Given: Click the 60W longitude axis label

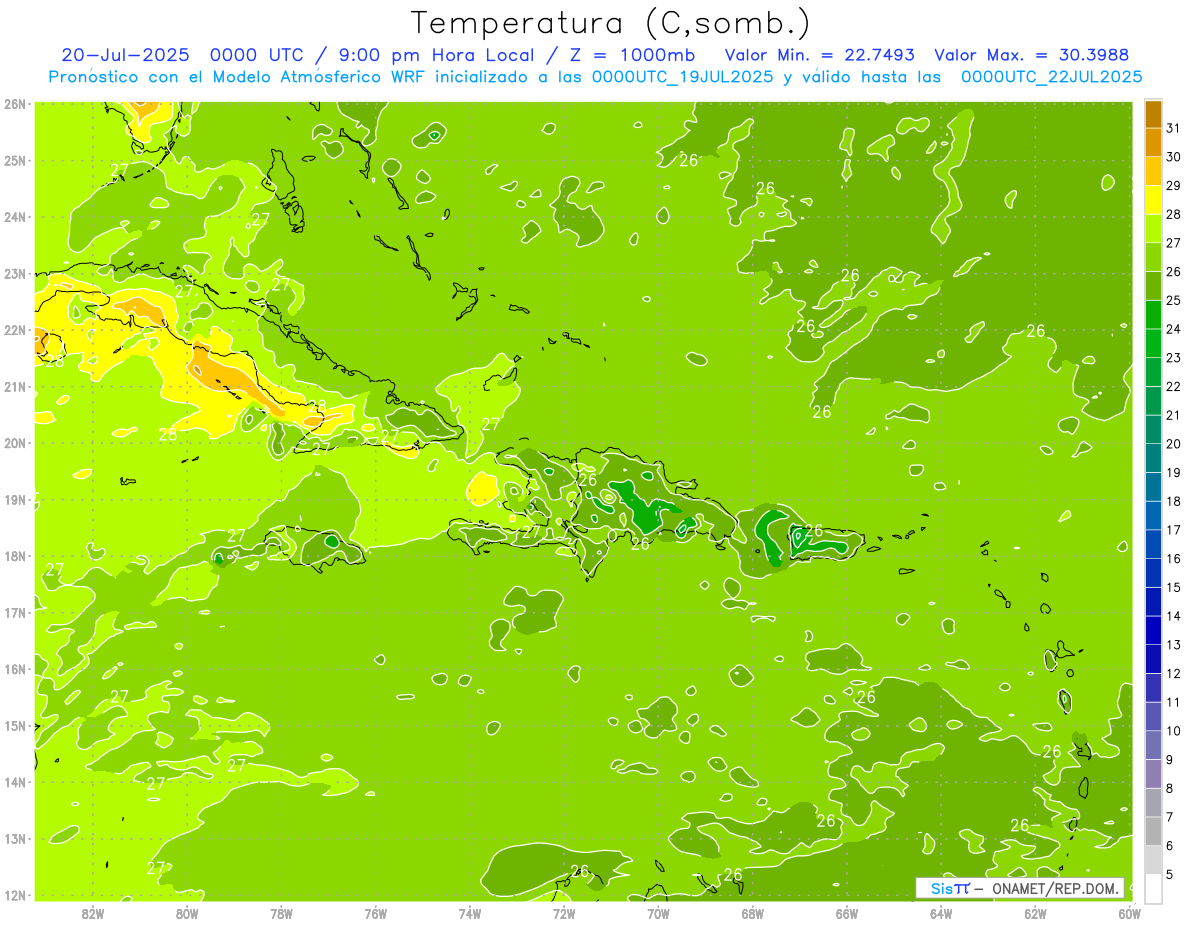Looking at the screenshot, I should 1130,912.
